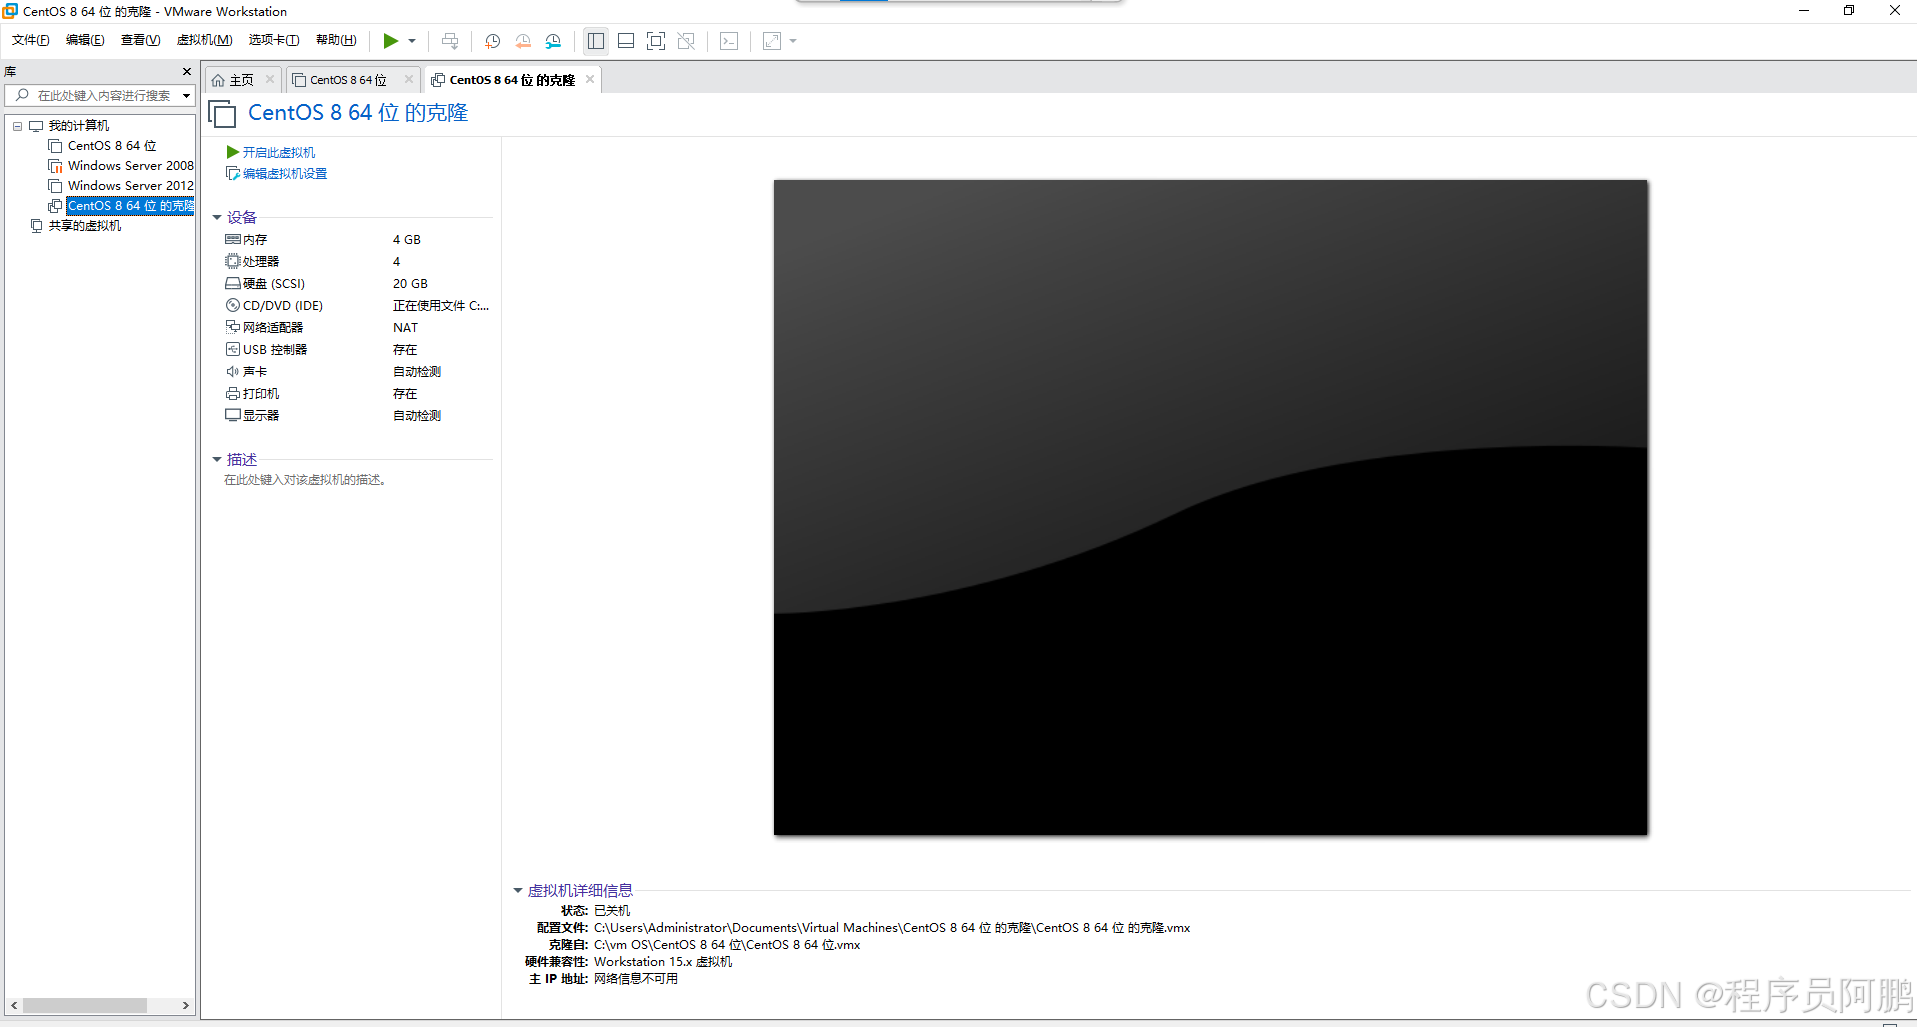The image size is (1917, 1027).
Task: Click the stretch guest display icon
Action: click(x=772, y=41)
